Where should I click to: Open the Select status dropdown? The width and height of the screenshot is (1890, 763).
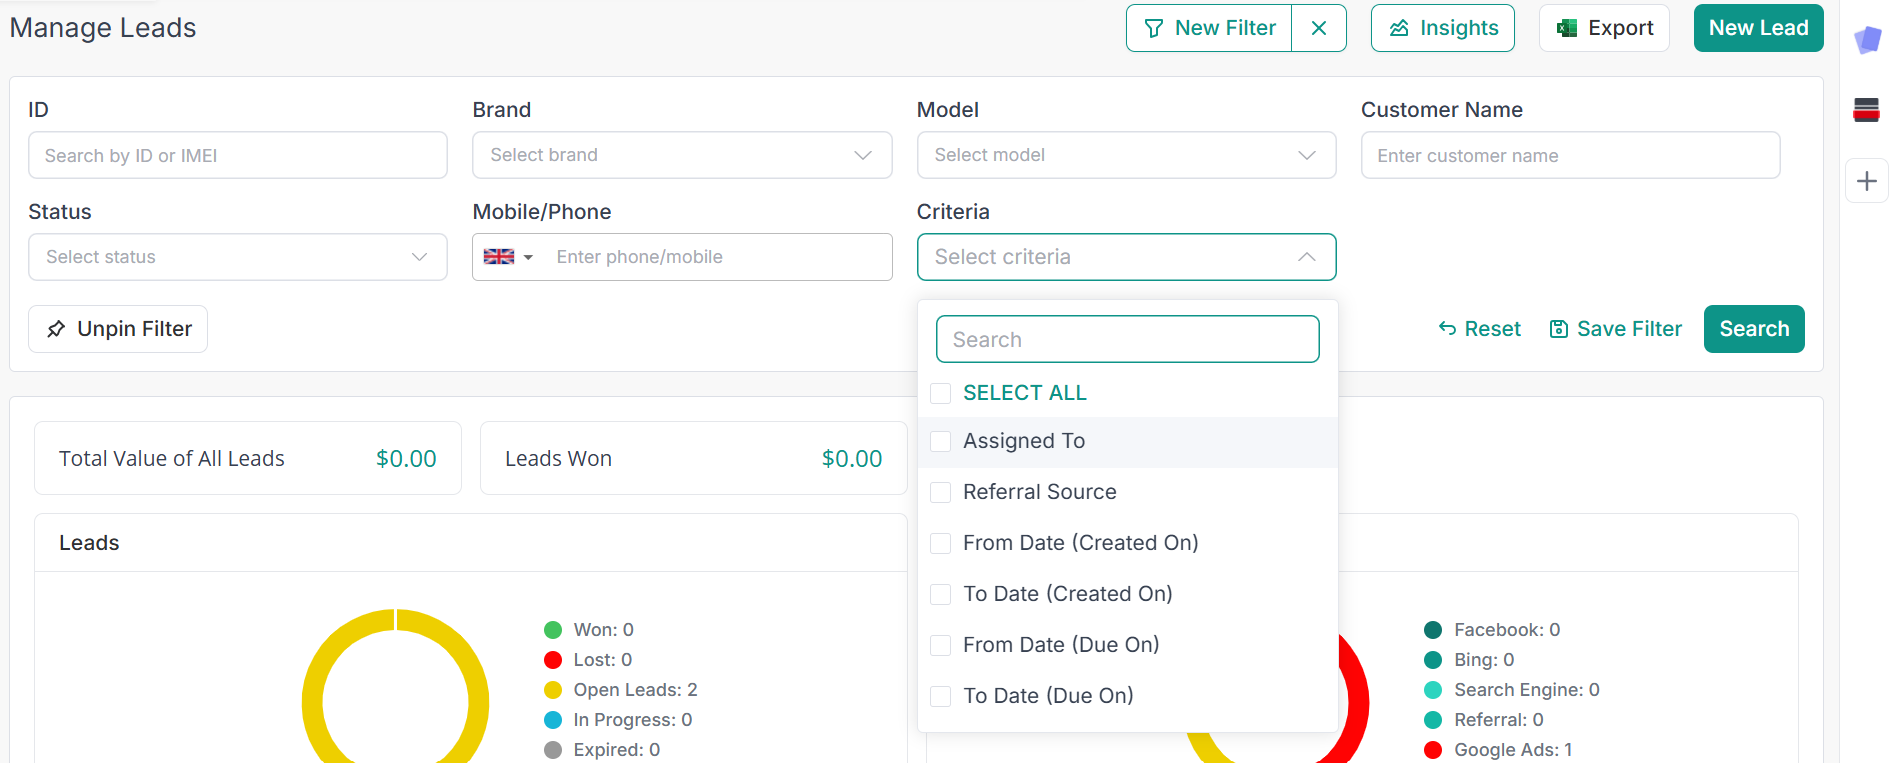point(238,257)
